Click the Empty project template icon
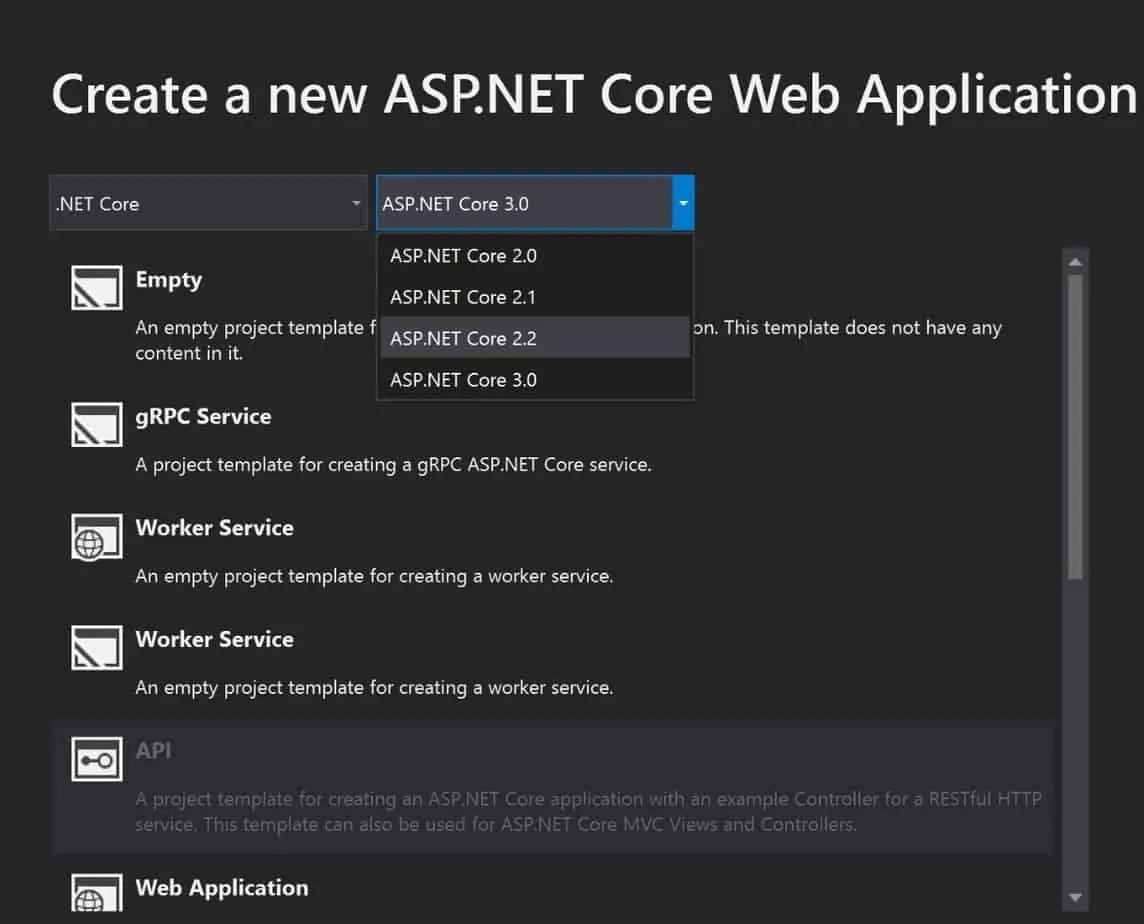The width and height of the screenshot is (1144, 924). (96, 287)
